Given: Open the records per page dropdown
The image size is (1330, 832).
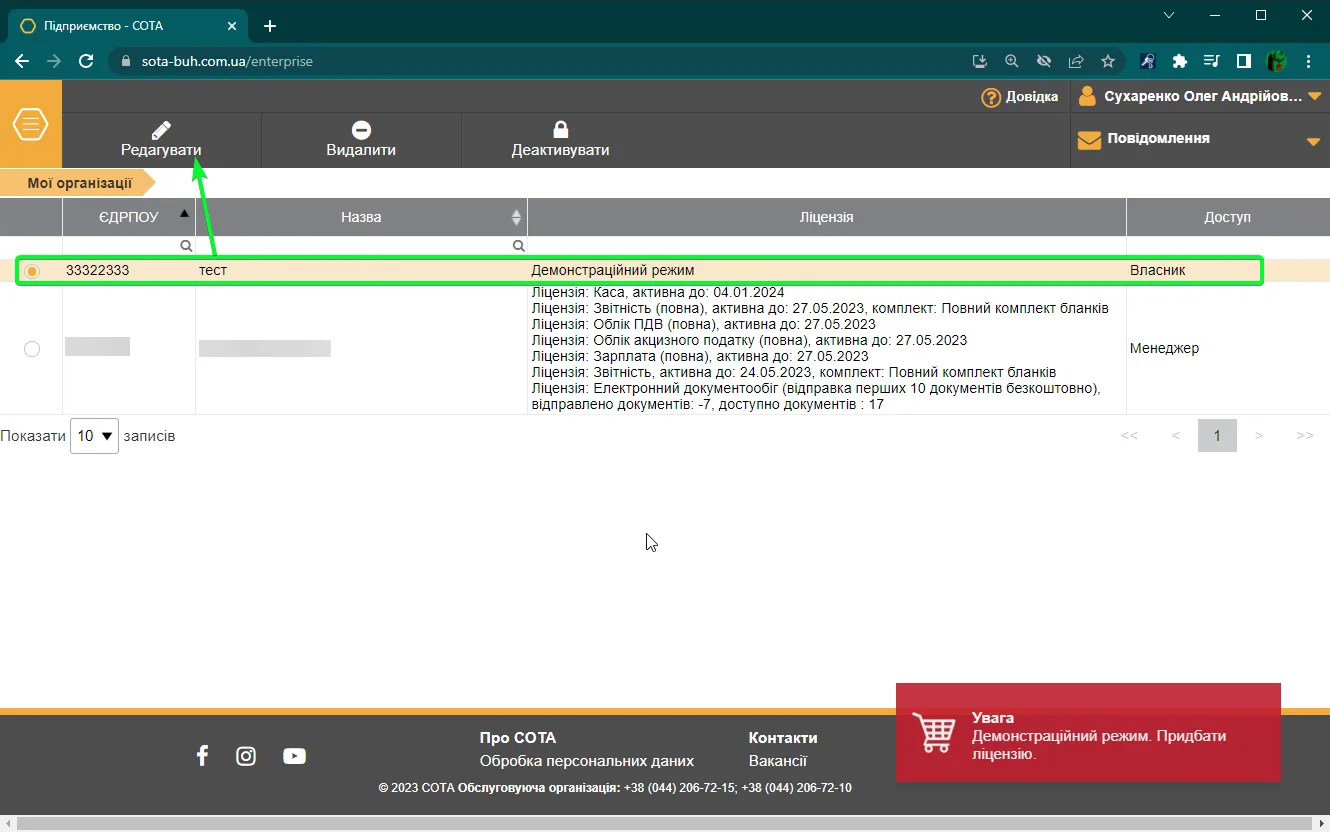Looking at the screenshot, I should click(94, 436).
